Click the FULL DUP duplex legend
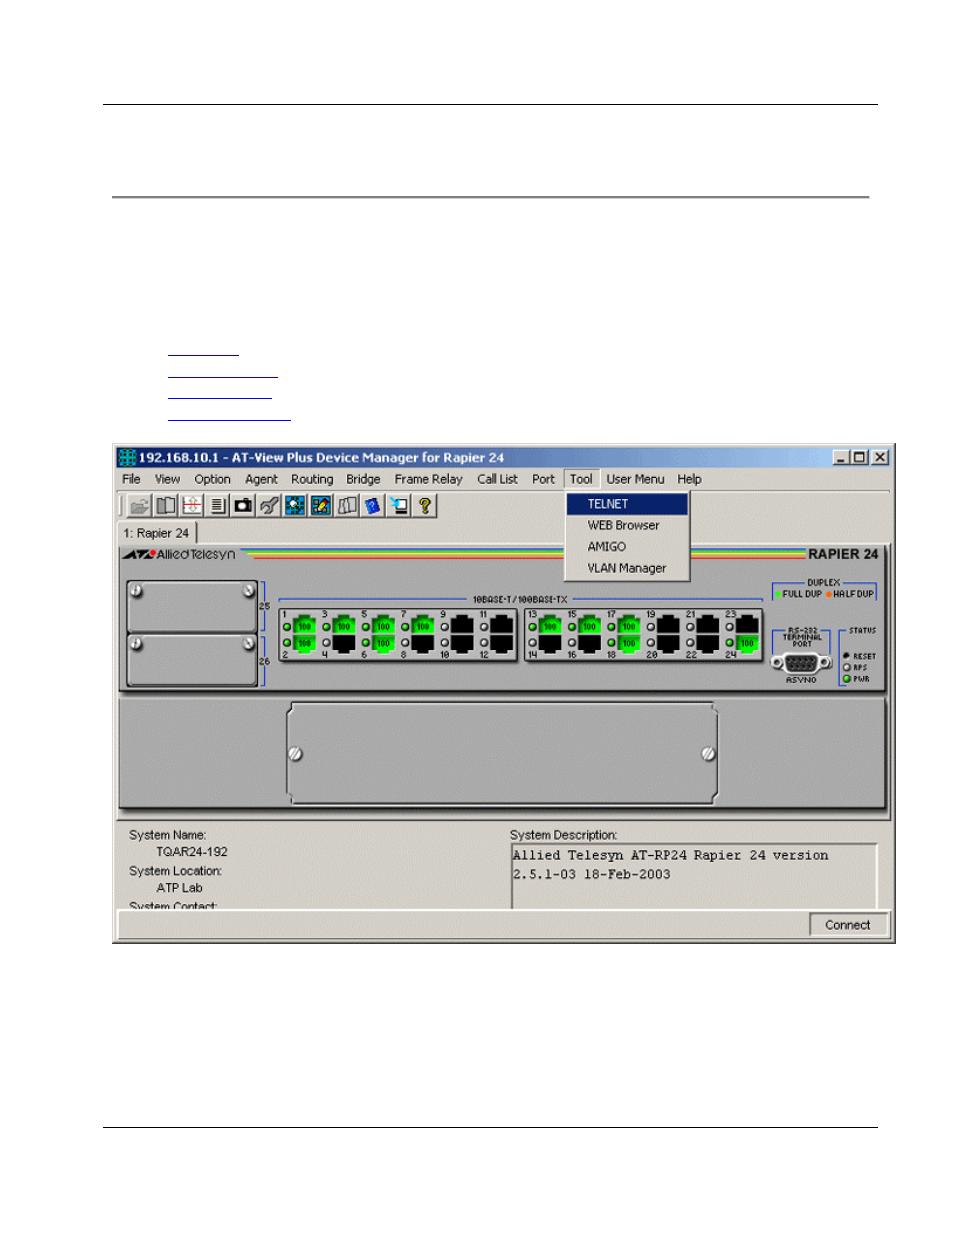 coord(799,594)
